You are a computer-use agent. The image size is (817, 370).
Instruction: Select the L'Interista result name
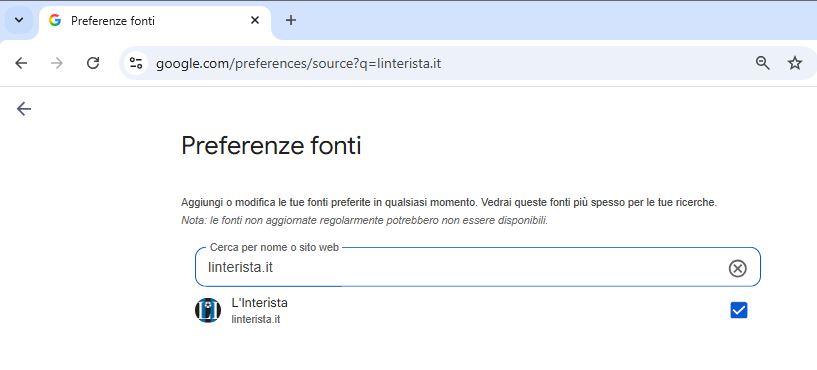pos(259,302)
